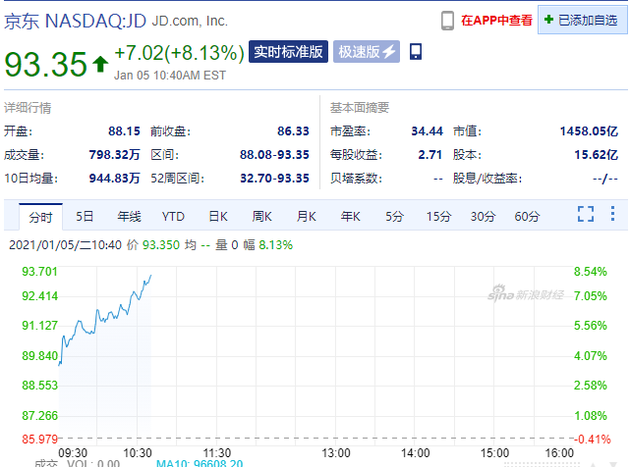Viewport: 630px width, 467px height.
Task: Open the 60分 interval tab
Action: [x=527, y=217]
